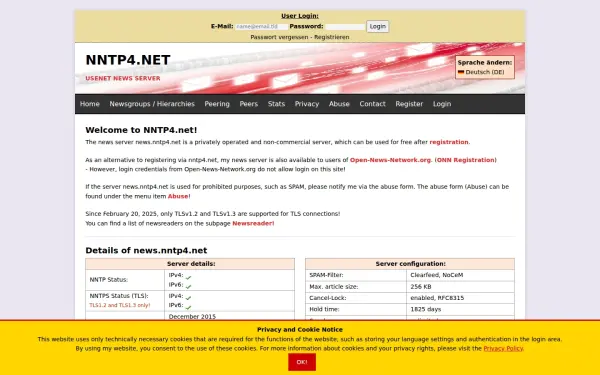The image size is (600, 375).
Task: Click the Clearfeed, NoCeM value
Action: (x=437, y=275)
